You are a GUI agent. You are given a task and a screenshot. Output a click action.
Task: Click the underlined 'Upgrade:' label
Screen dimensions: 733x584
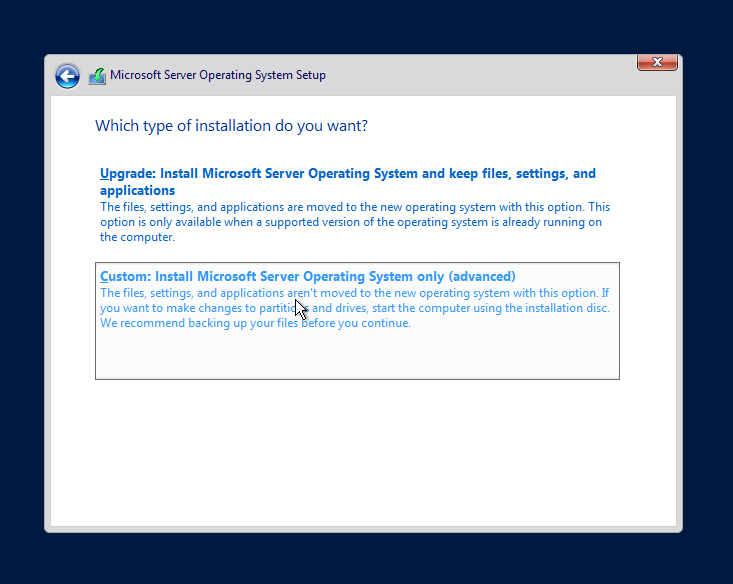(126, 174)
